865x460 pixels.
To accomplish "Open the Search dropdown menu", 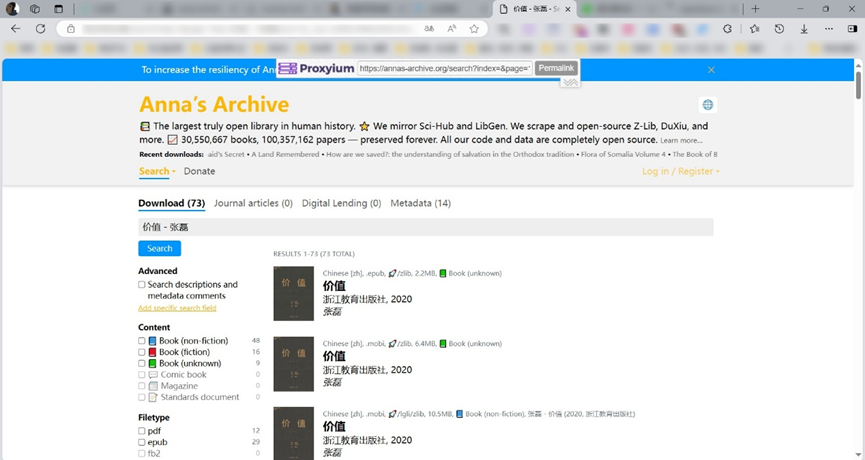I will 157,171.
